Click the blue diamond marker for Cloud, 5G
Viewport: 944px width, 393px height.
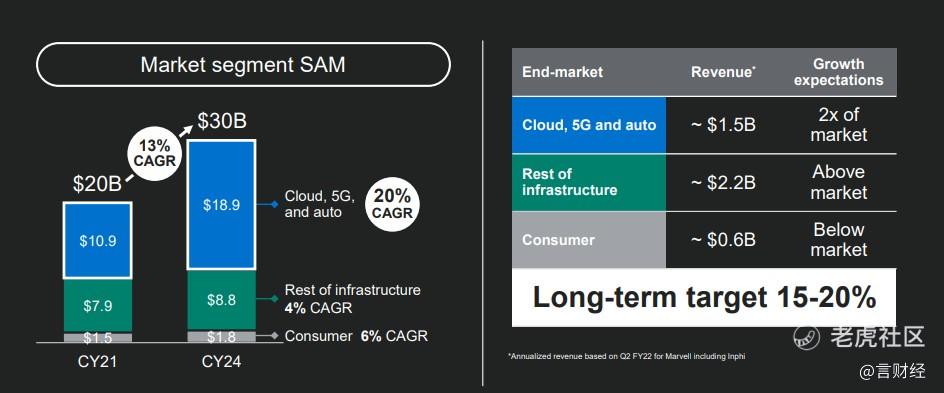tap(274, 205)
